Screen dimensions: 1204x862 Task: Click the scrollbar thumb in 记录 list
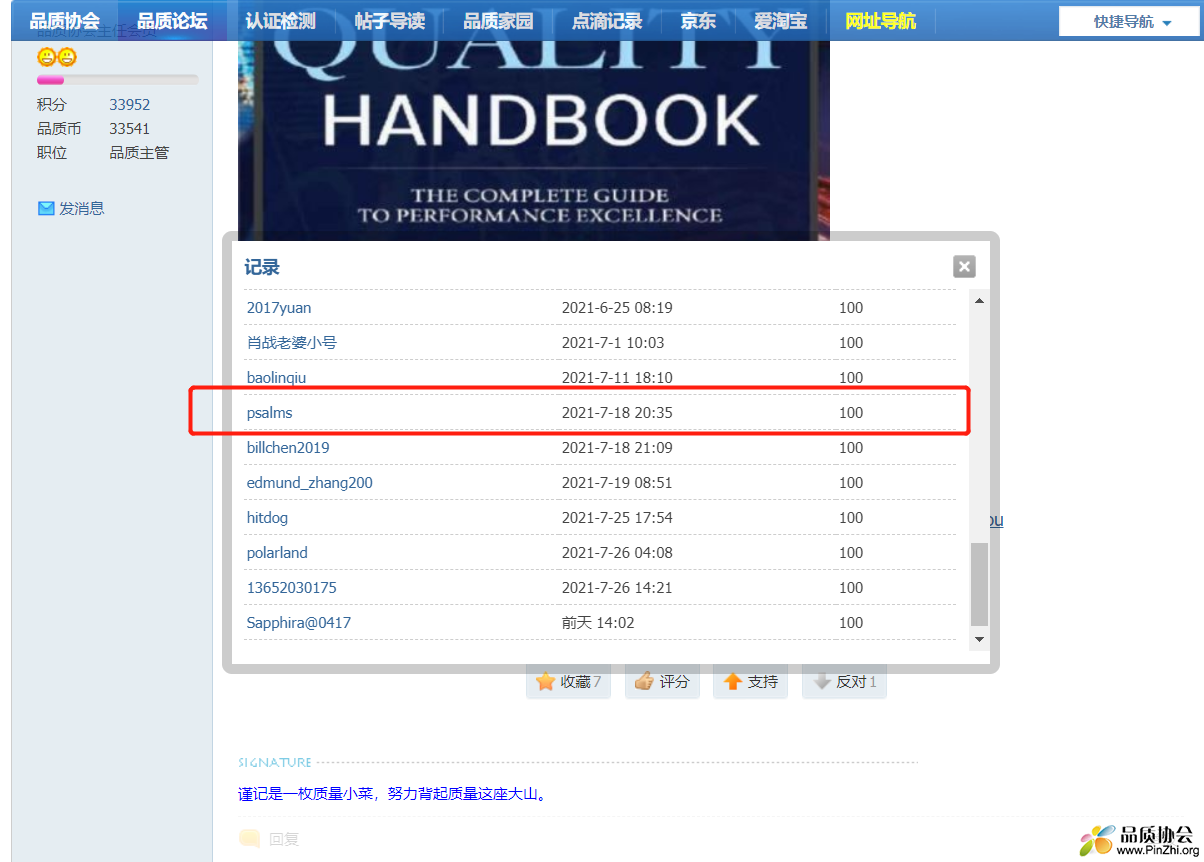[x=979, y=585]
